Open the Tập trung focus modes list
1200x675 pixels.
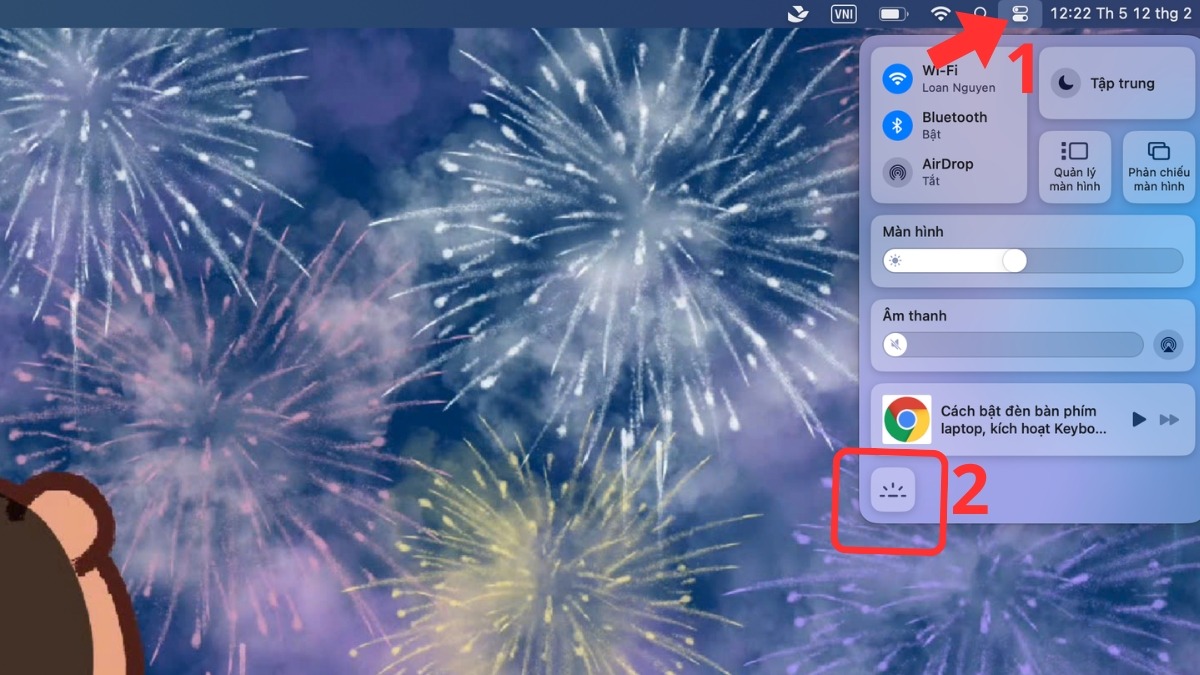tap(1122, 83)
